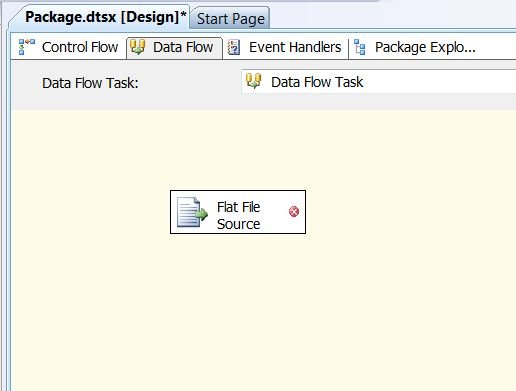Click the Data Flow Task text in combo box
The image size is (516, 391).
click(x=317, y=82)
